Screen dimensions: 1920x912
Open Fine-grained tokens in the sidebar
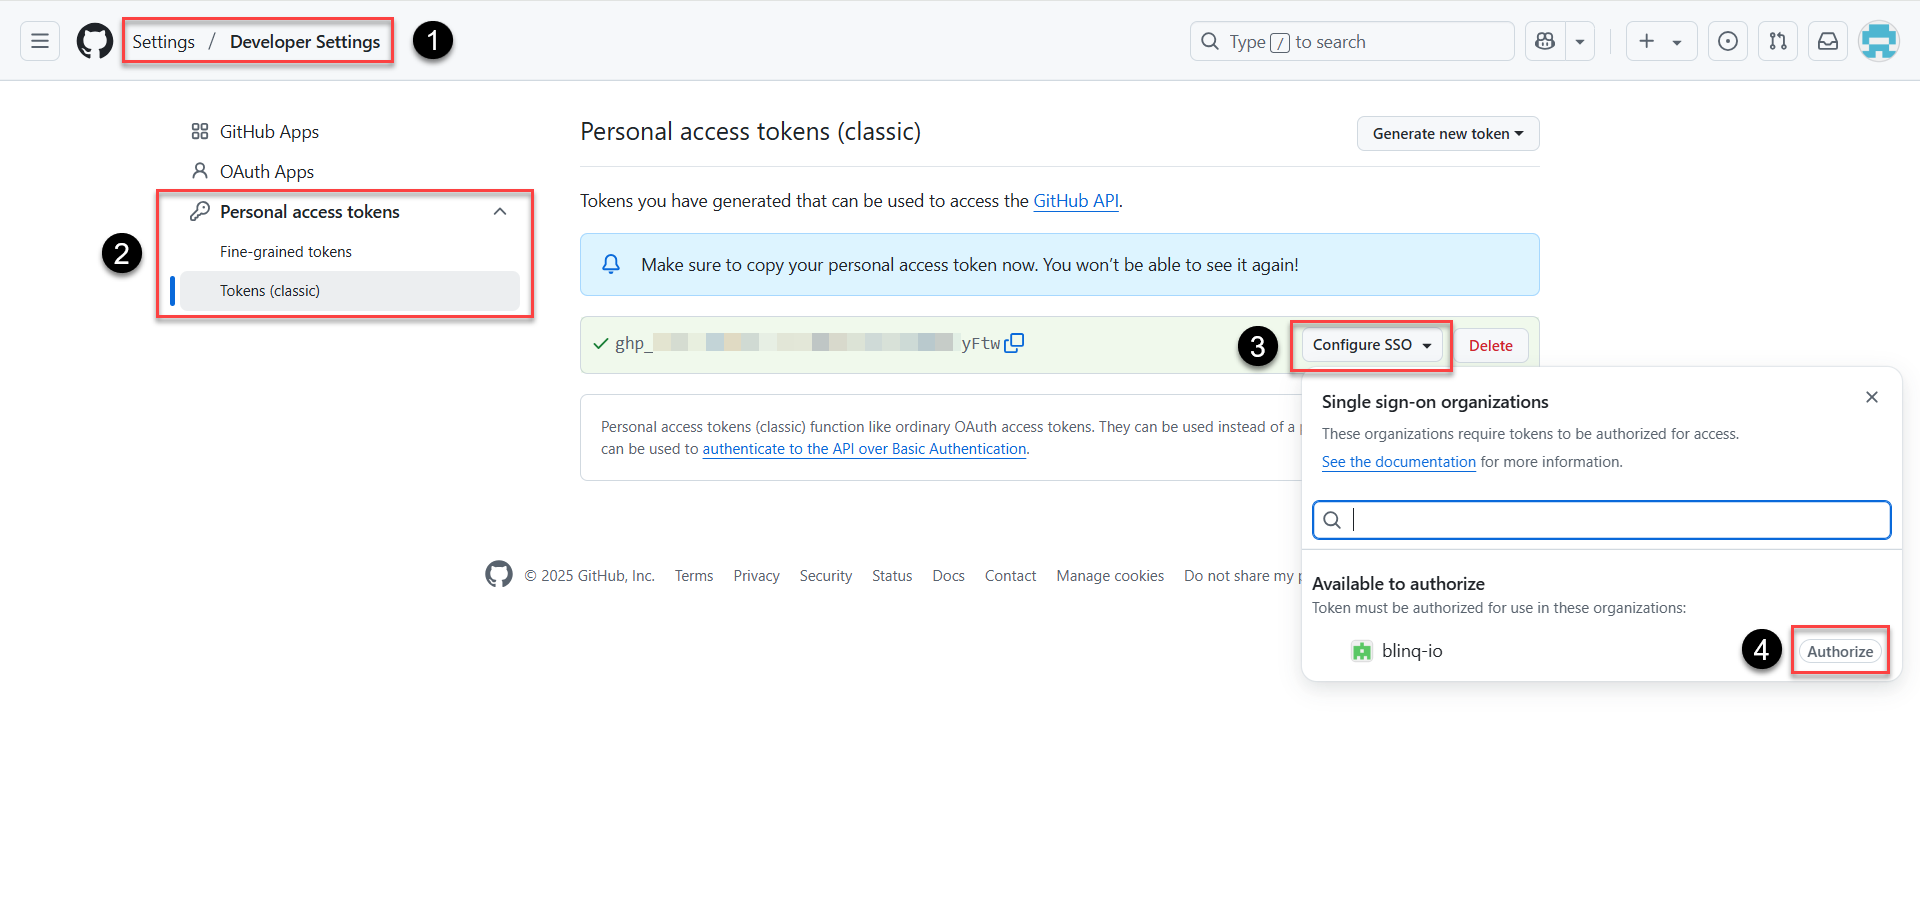pos(286,251)
